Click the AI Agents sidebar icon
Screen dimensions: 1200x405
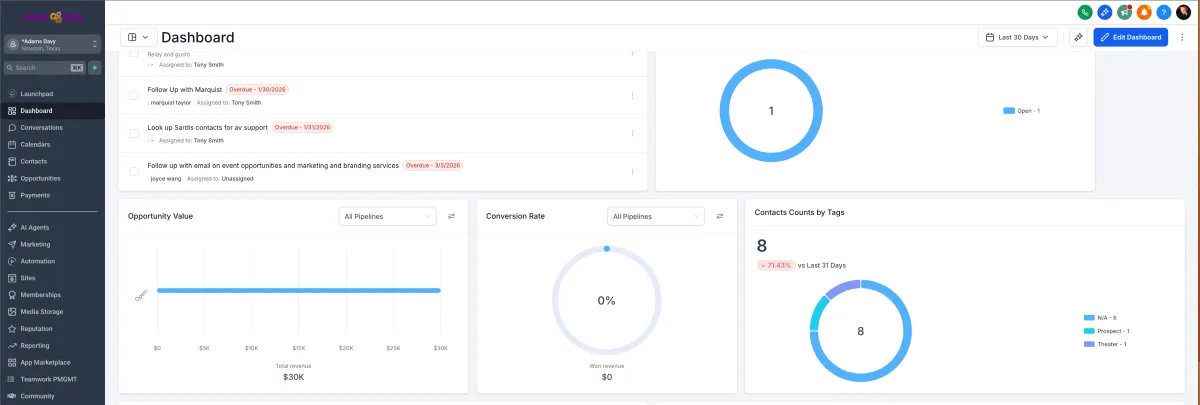pos(12,227)
